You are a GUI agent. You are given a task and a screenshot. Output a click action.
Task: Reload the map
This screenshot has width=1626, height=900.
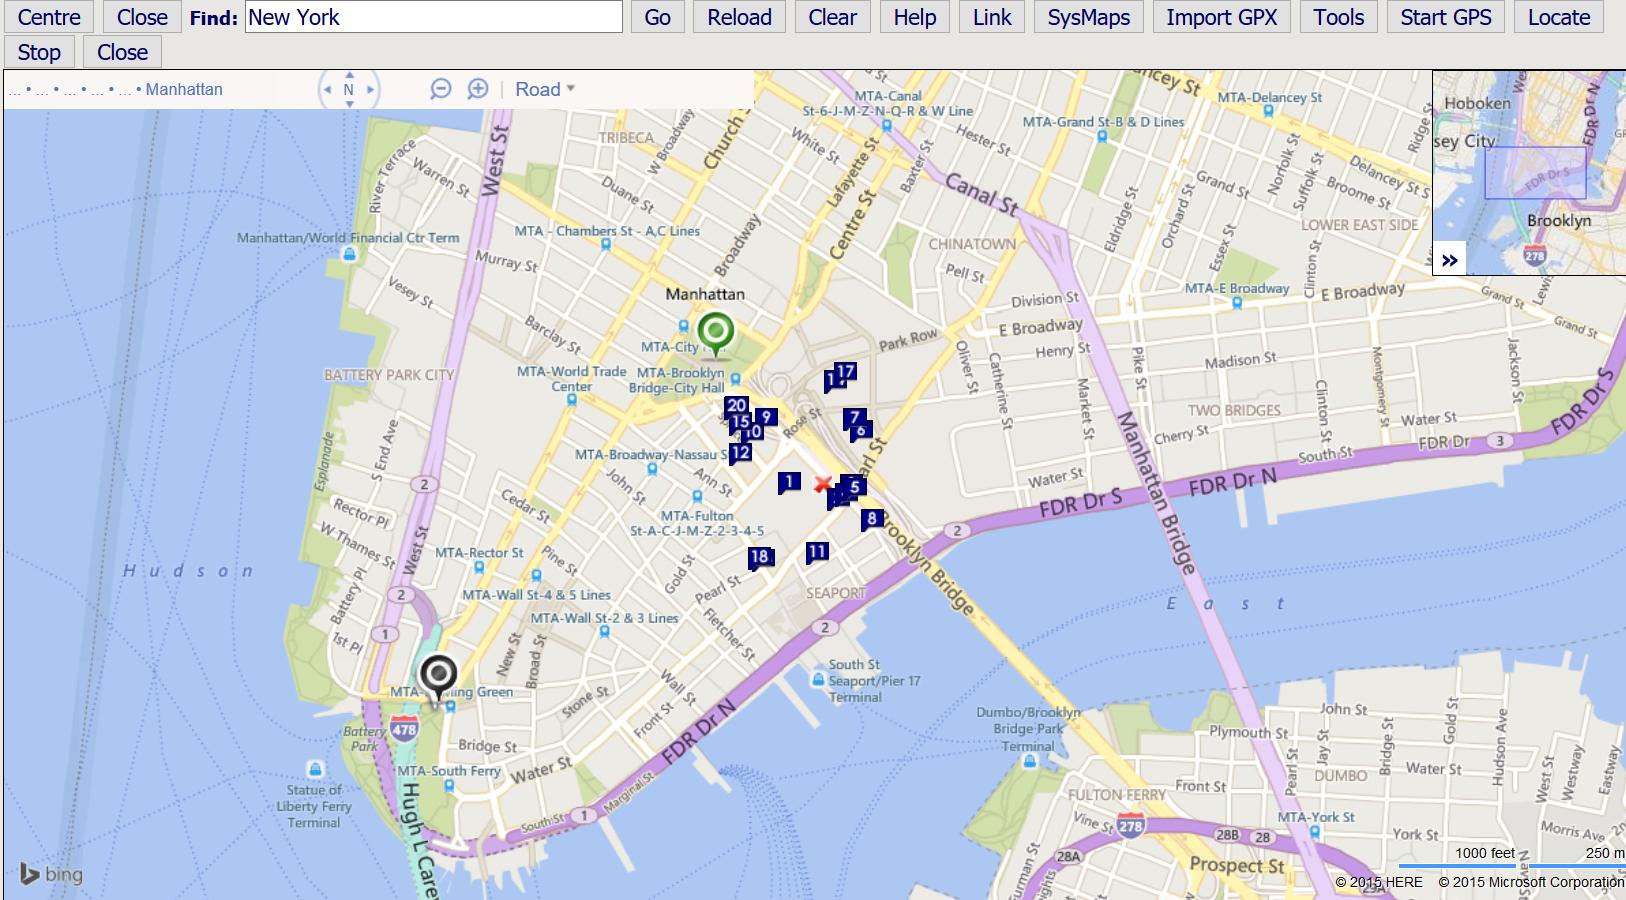(739, 17)
